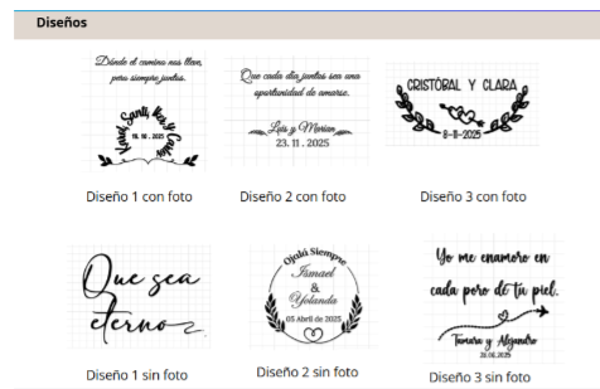Viewport: 600px width, 389px height.
Task: Click the 'Diseño 1 con foto' label
Action: (139, 197)
